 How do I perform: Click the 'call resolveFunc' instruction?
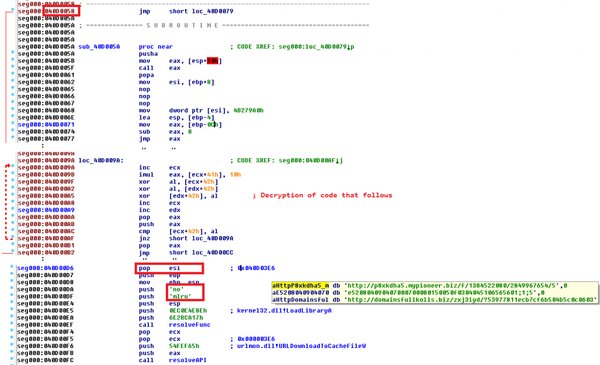point(174,325)
